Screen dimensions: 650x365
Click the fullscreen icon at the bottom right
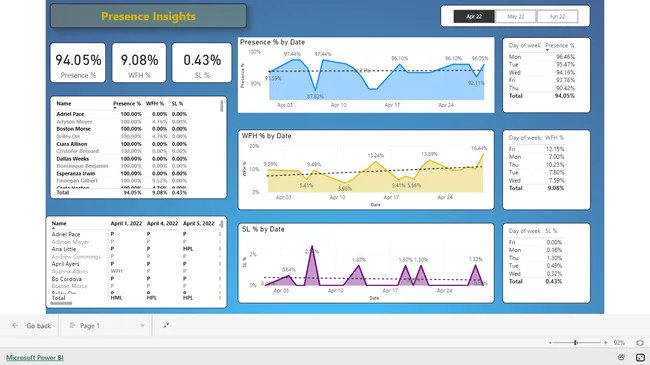coord(640,357)
